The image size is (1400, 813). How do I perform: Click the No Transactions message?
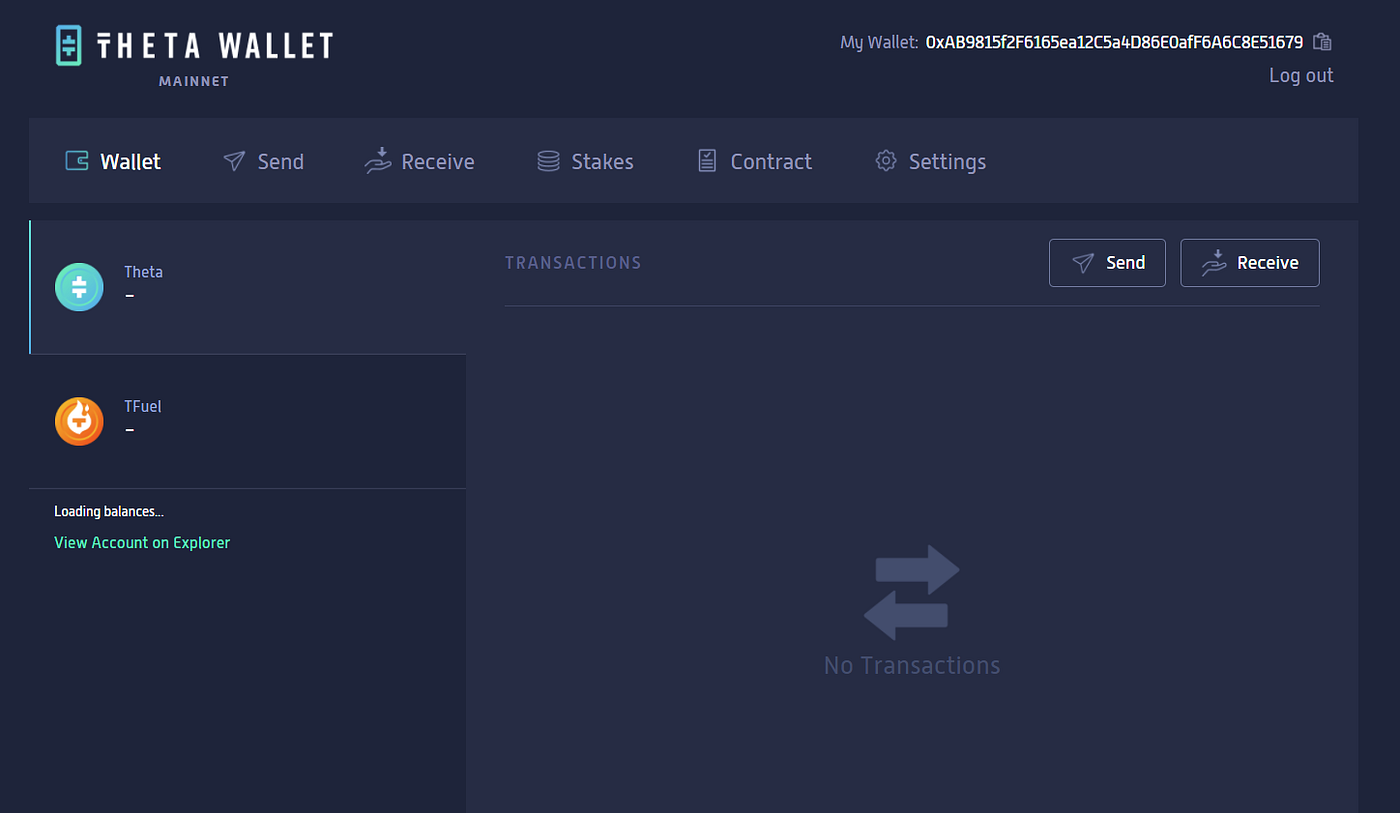pyautogui.click(x=912, y=665)
